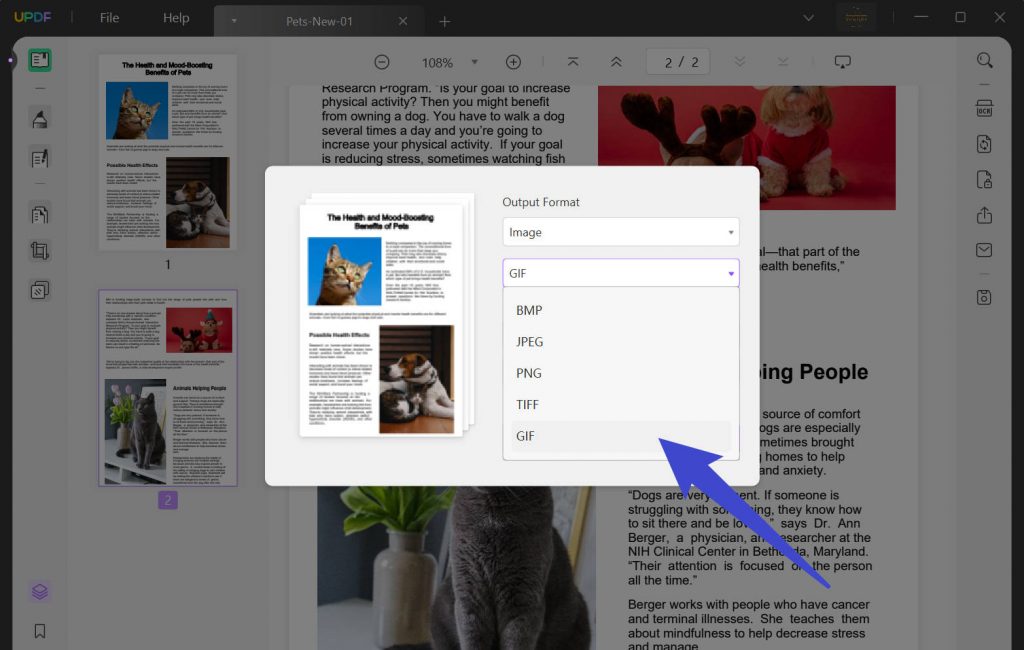Open the Comment tool in left sidebar
Screen dimensions: 1024x650
39,118
